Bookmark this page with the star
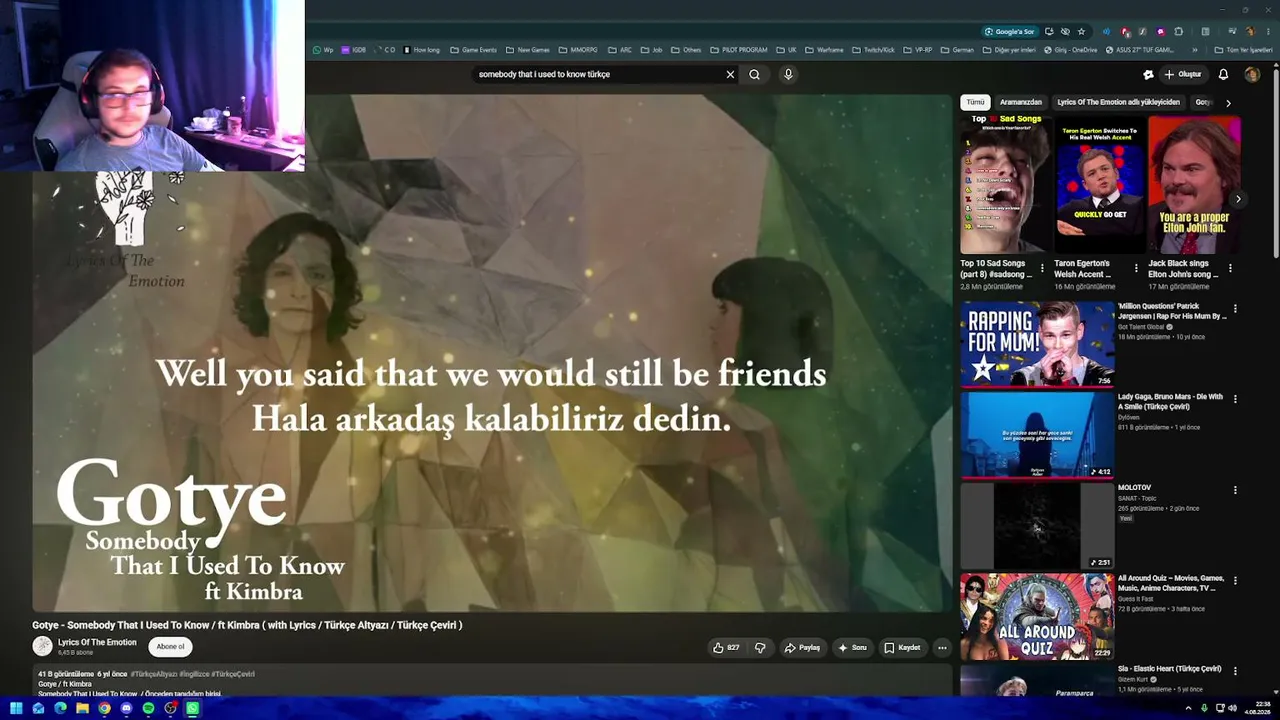Image resolution: width=1280 pixels, height=720 pixels. [x=1081, y=31]
